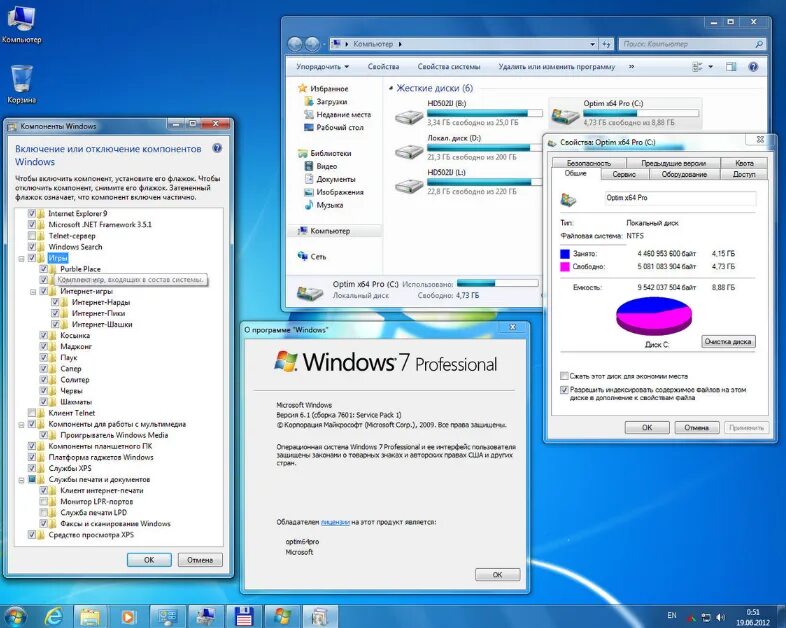The width and height of the screenshot is (786, 628).
Task: Launch Windows Media Player from the taskbar
Action: click(x=128, y=616)
